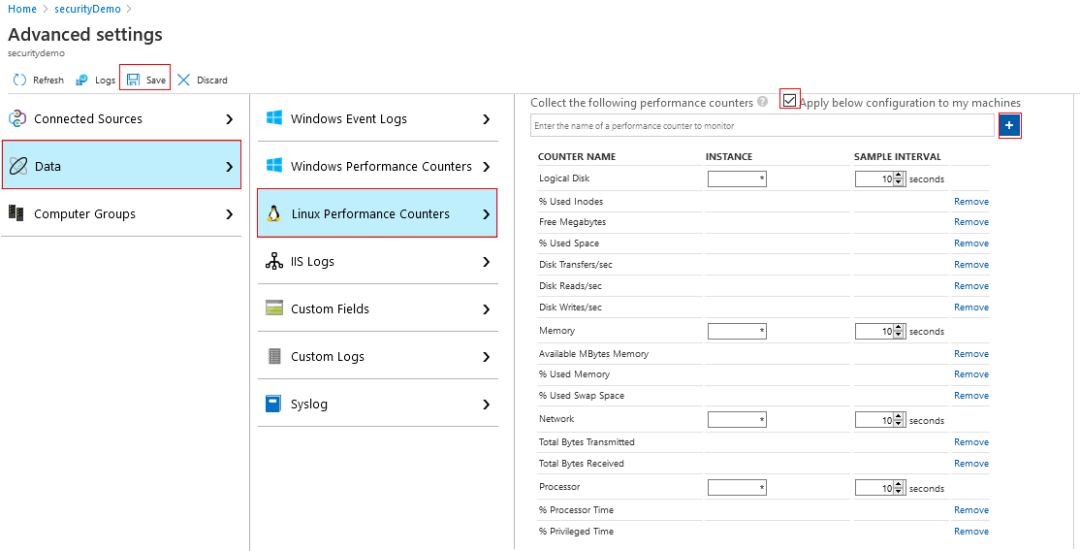Click the performance counter name input field
Viewport: 1080px width, 551px height.
[x=762, y=126]
